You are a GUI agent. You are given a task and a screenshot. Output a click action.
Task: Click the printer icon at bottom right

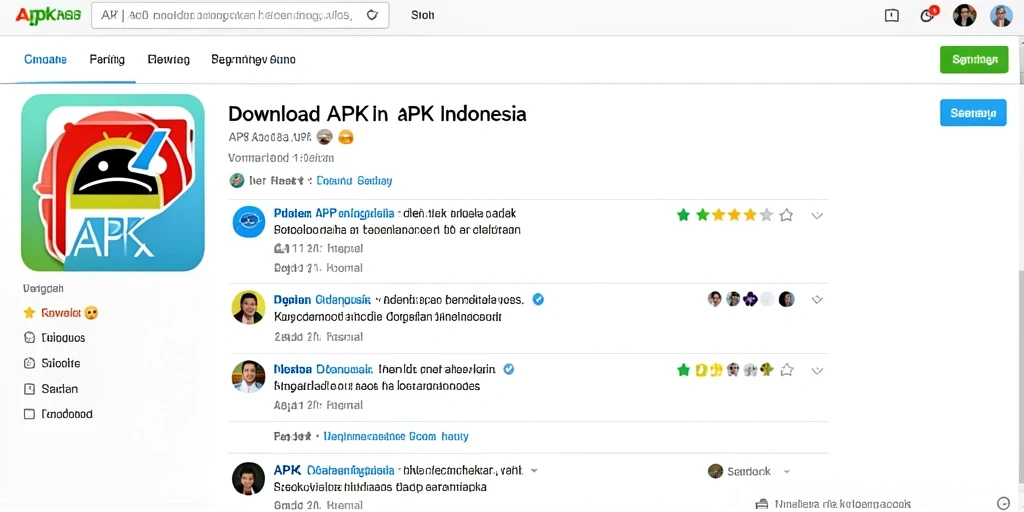coord(761,504)
